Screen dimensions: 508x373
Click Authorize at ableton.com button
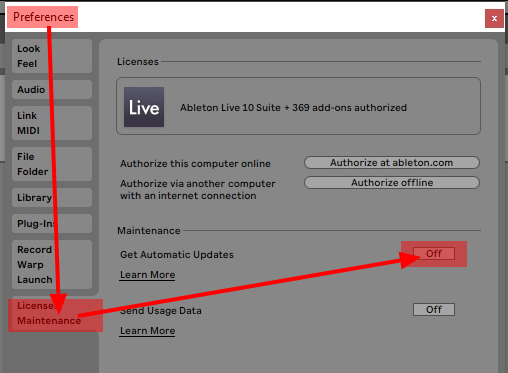tap(392, 163)
